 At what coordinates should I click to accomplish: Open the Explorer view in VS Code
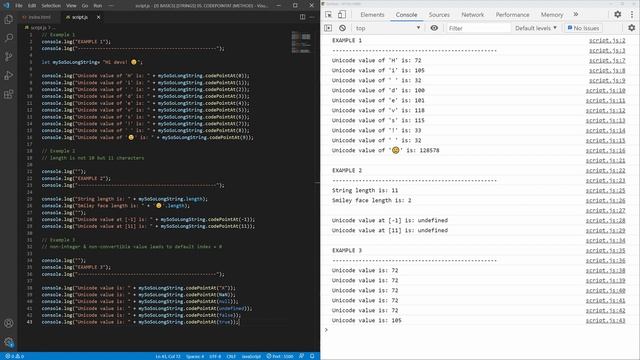point(9,19)
